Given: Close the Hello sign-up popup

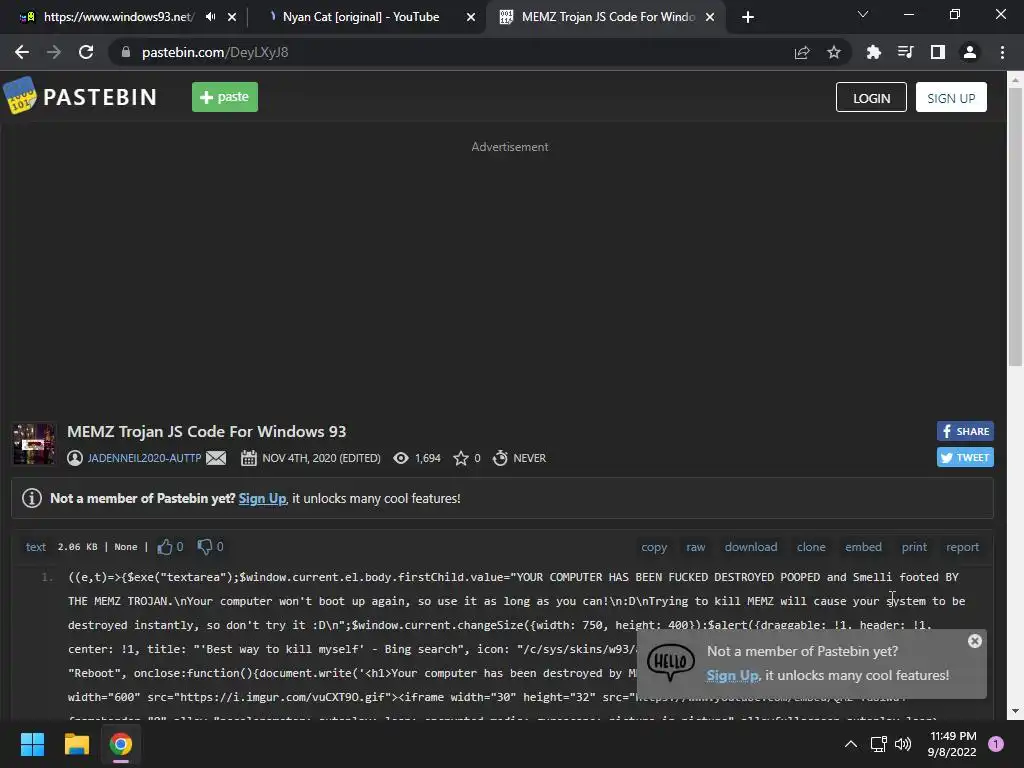Looking at the screenshot, I should pos(975,641).
